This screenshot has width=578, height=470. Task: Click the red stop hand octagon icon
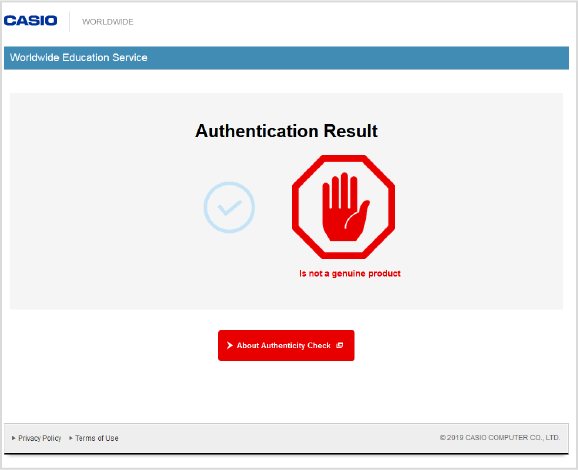coord(343,207)
